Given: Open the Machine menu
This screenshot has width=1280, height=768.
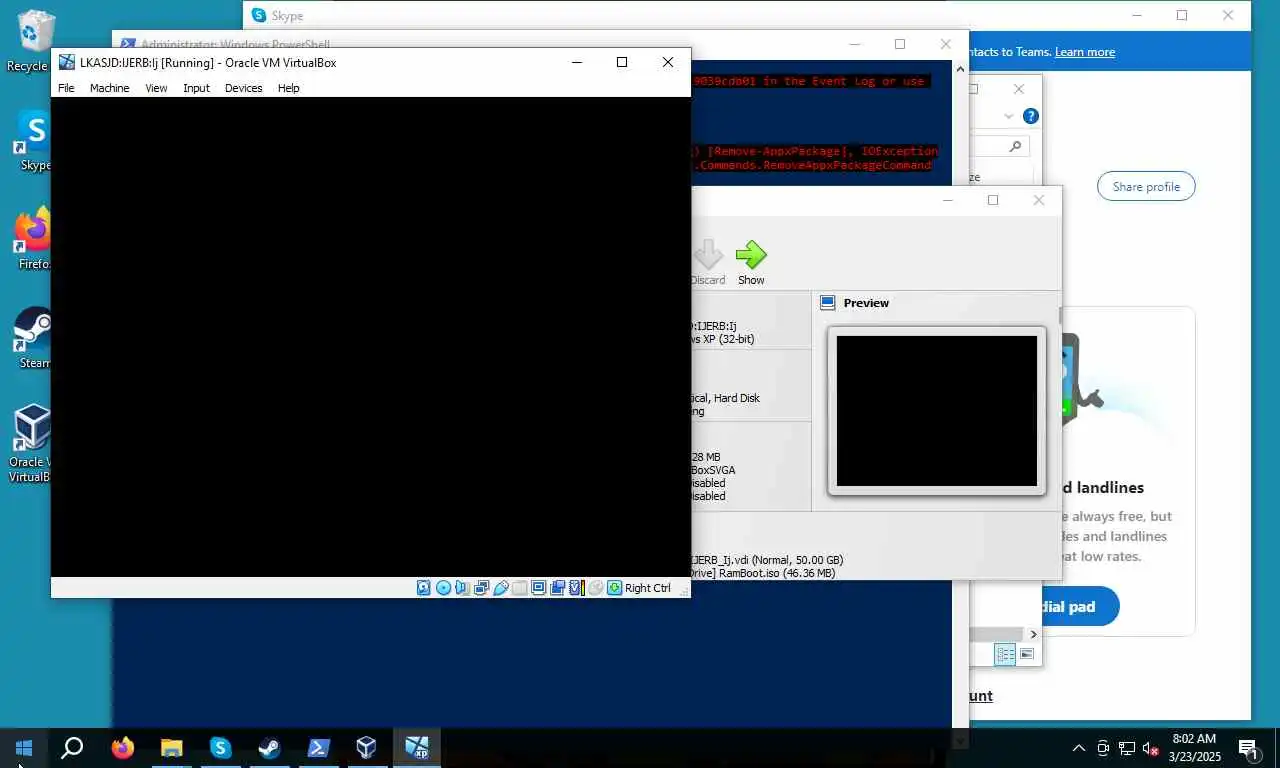Looking at the screenshot, I should 109,88.
